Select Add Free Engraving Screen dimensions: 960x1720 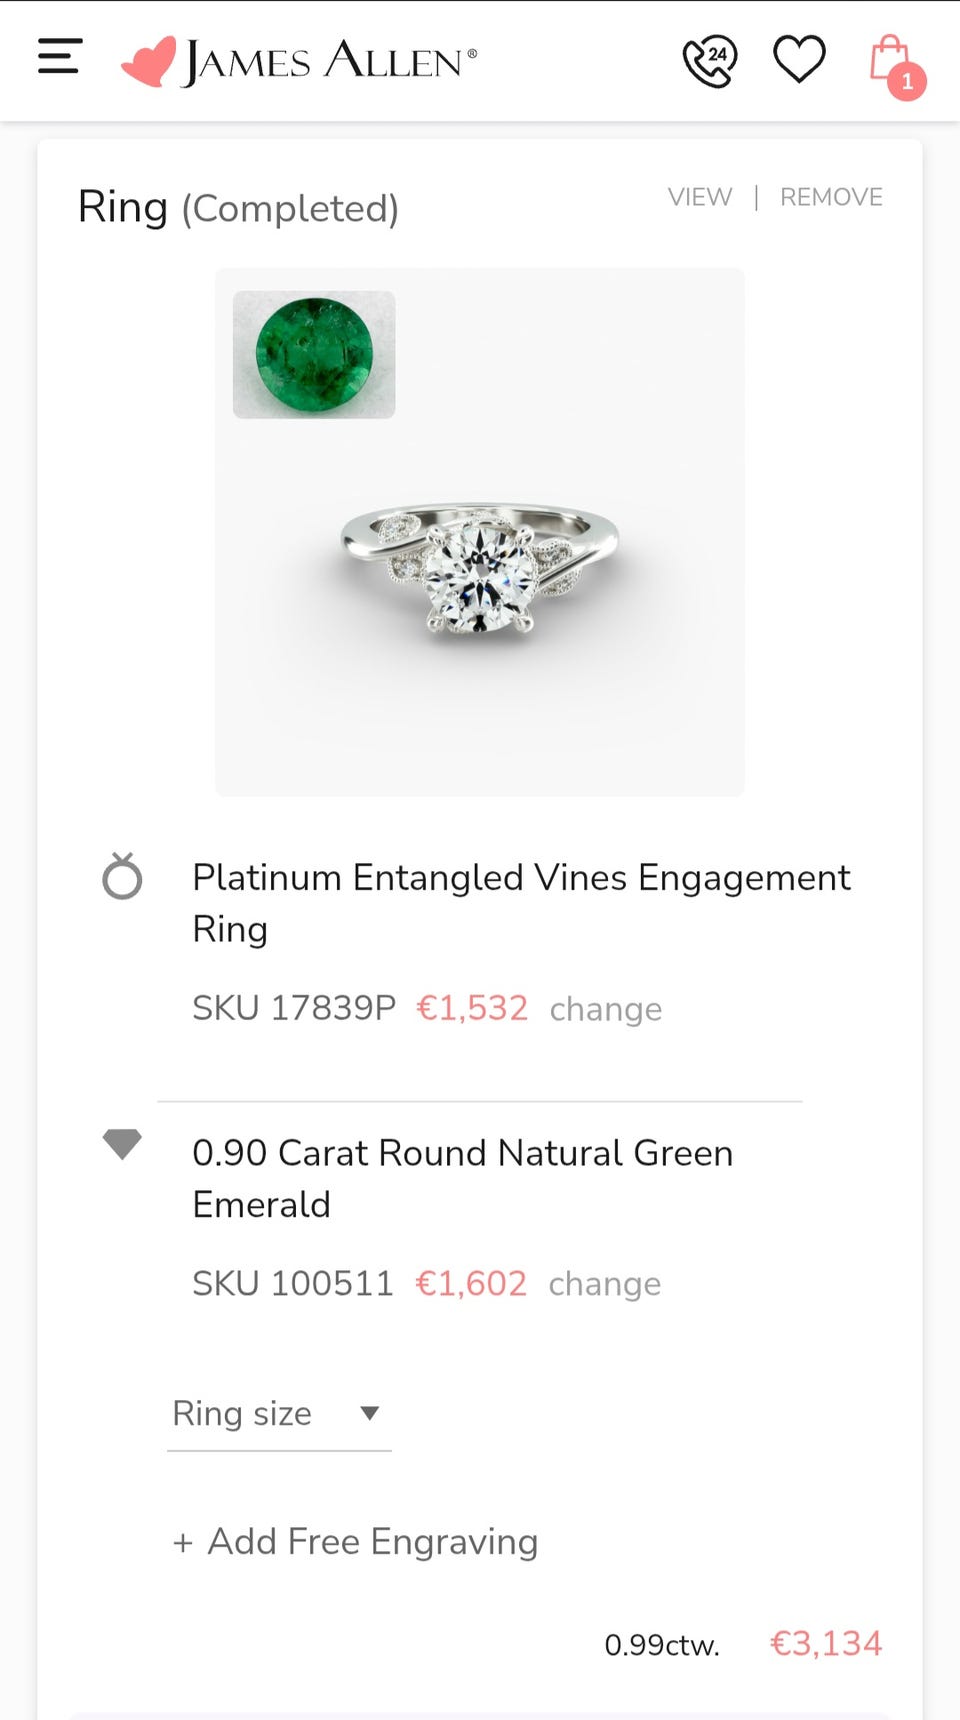372,1542
